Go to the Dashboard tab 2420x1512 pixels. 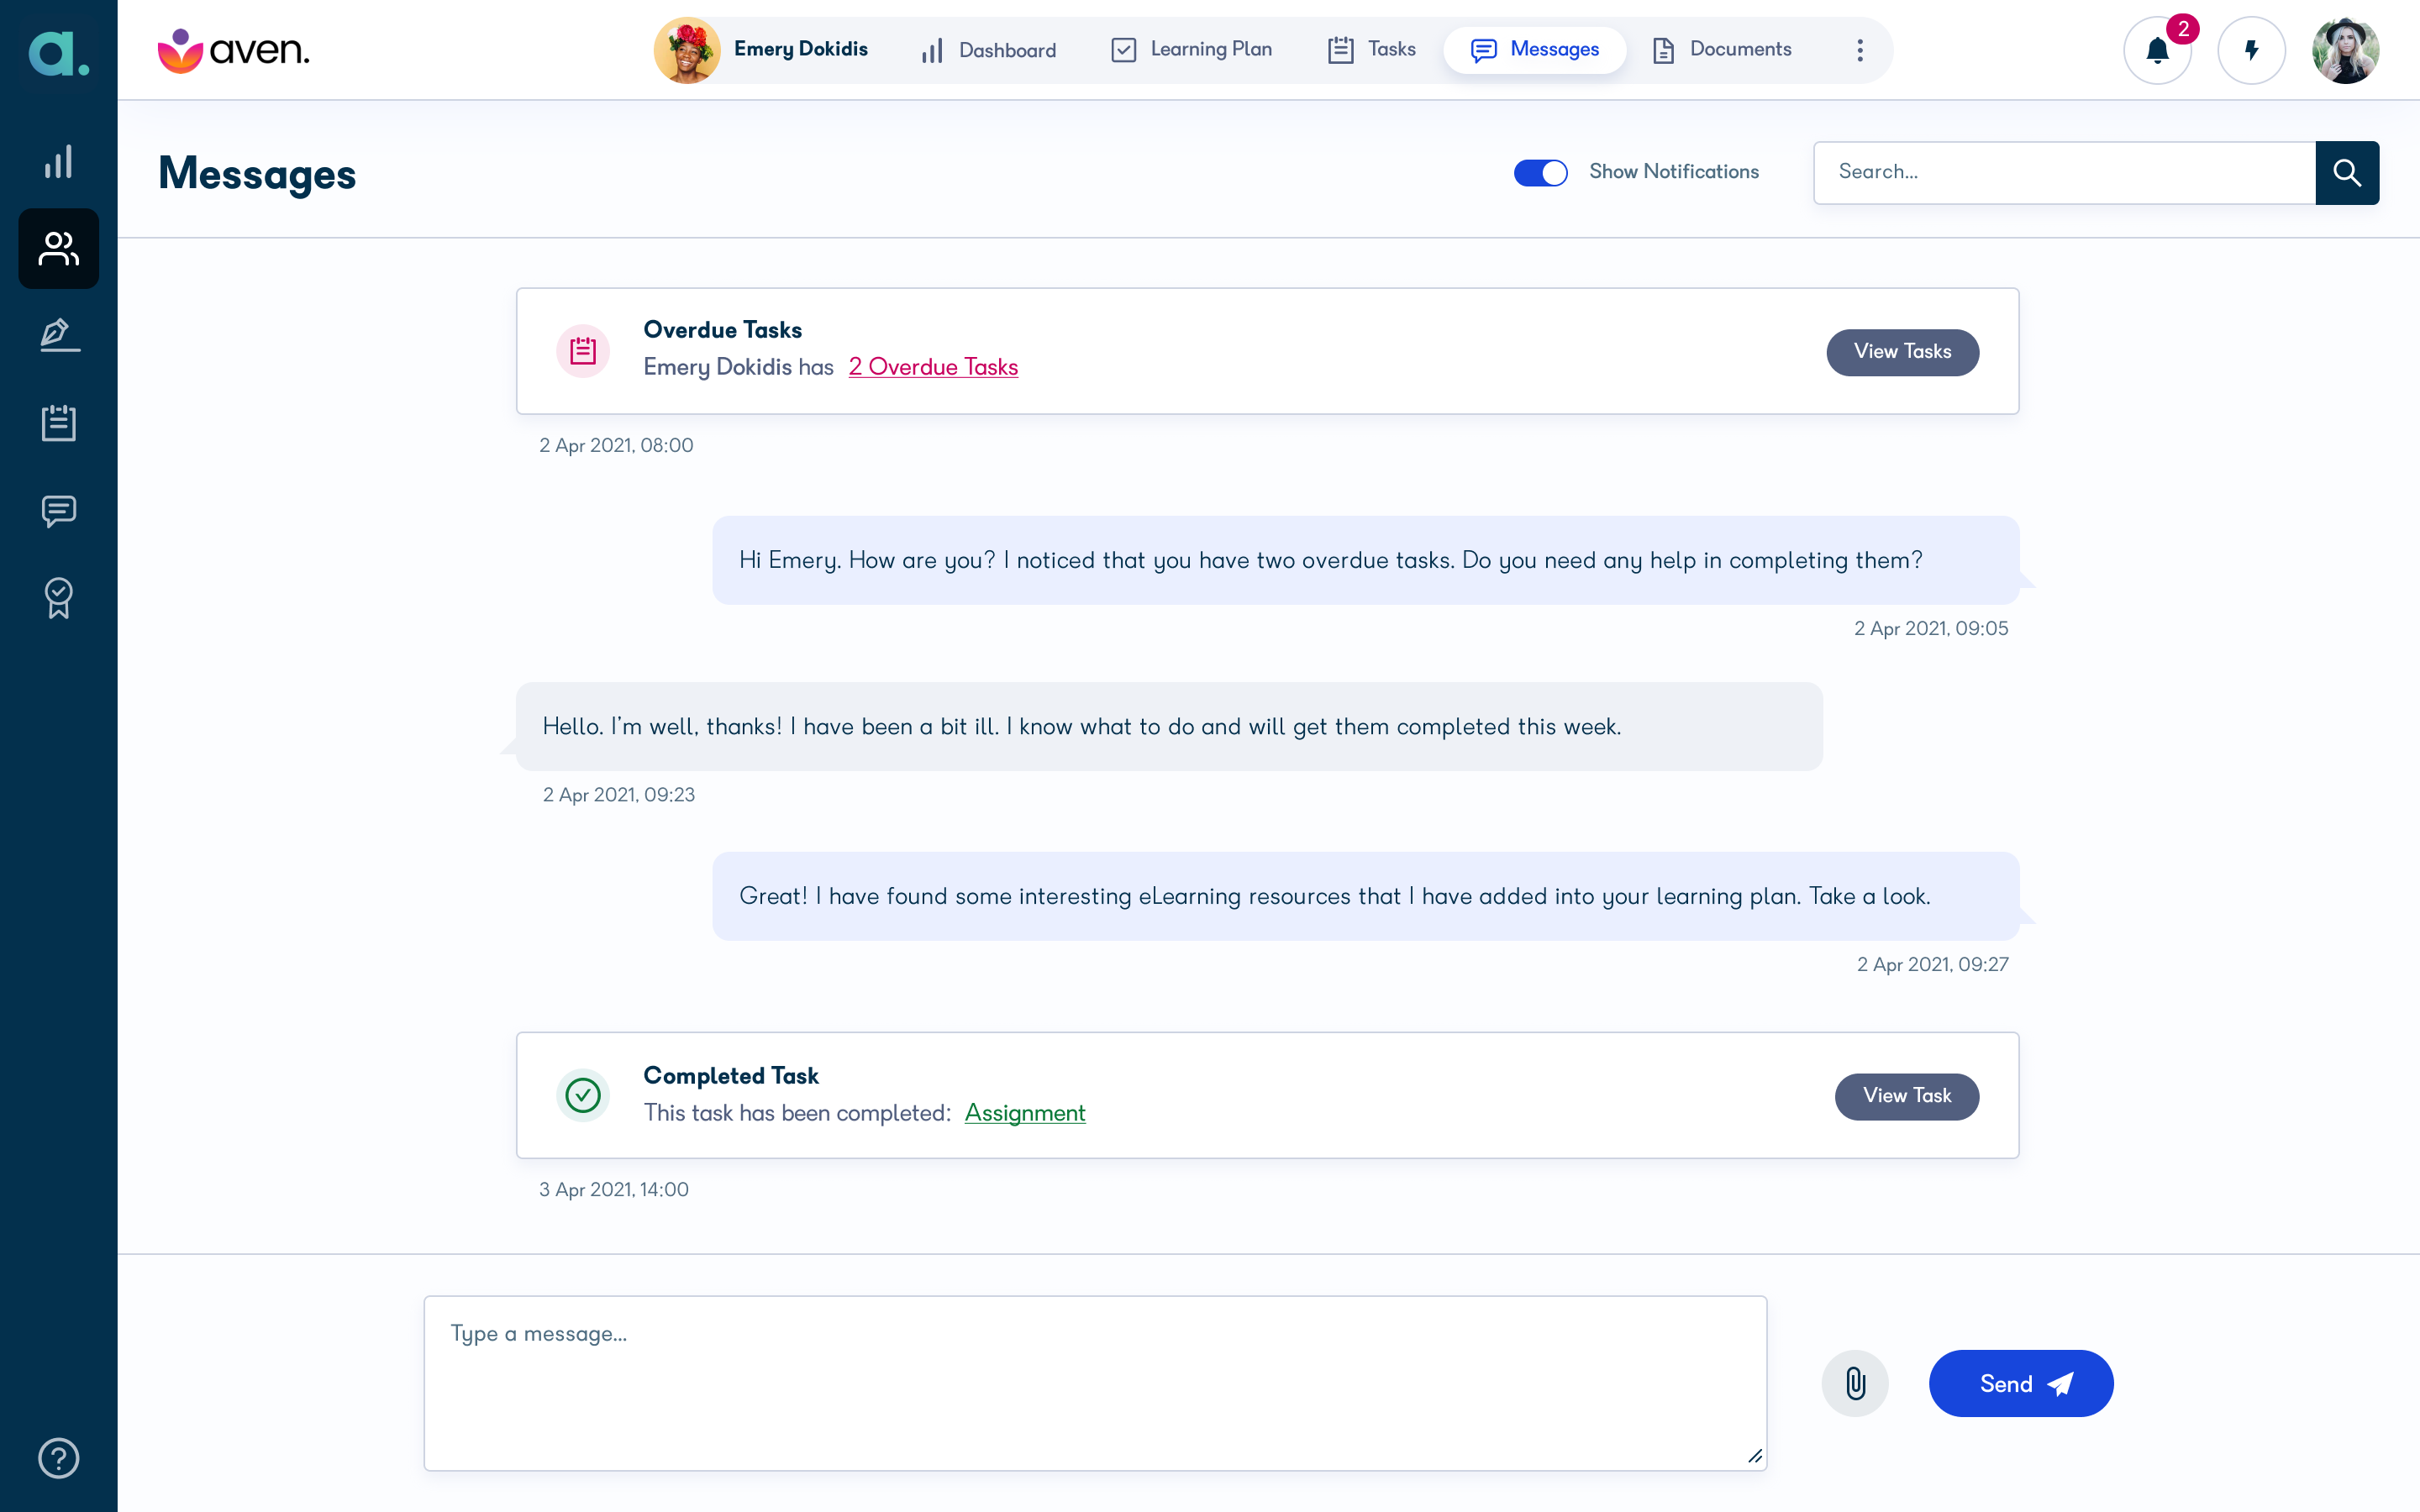coord(988,50)
